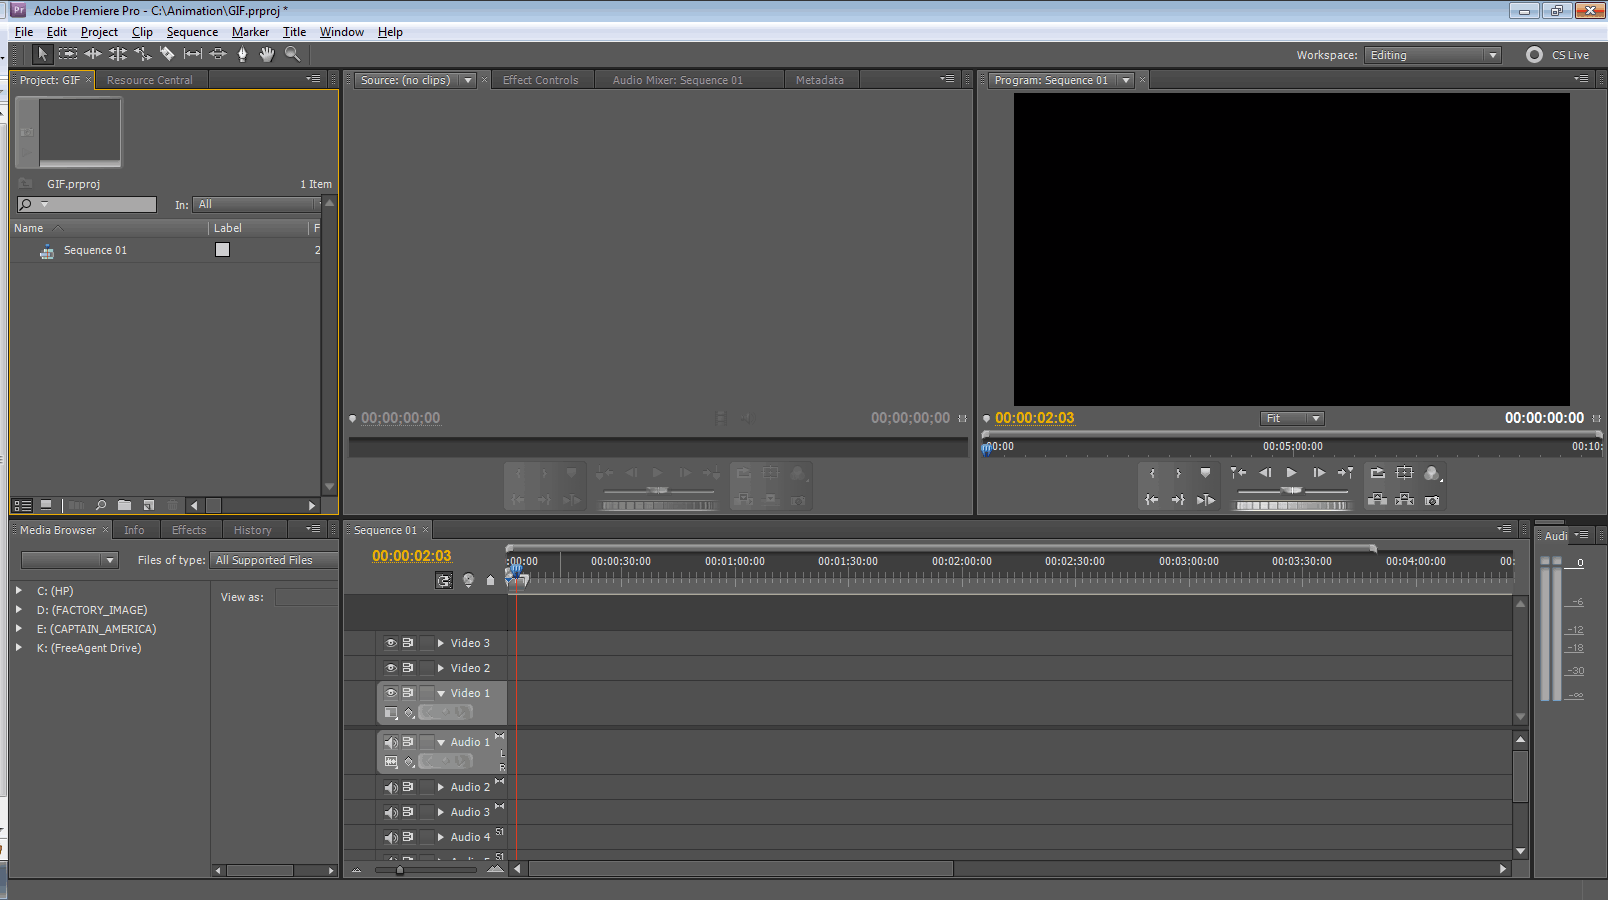The image size is (1608, 900).
Task: Hide the Video 2 track
Action: point(391,668)
